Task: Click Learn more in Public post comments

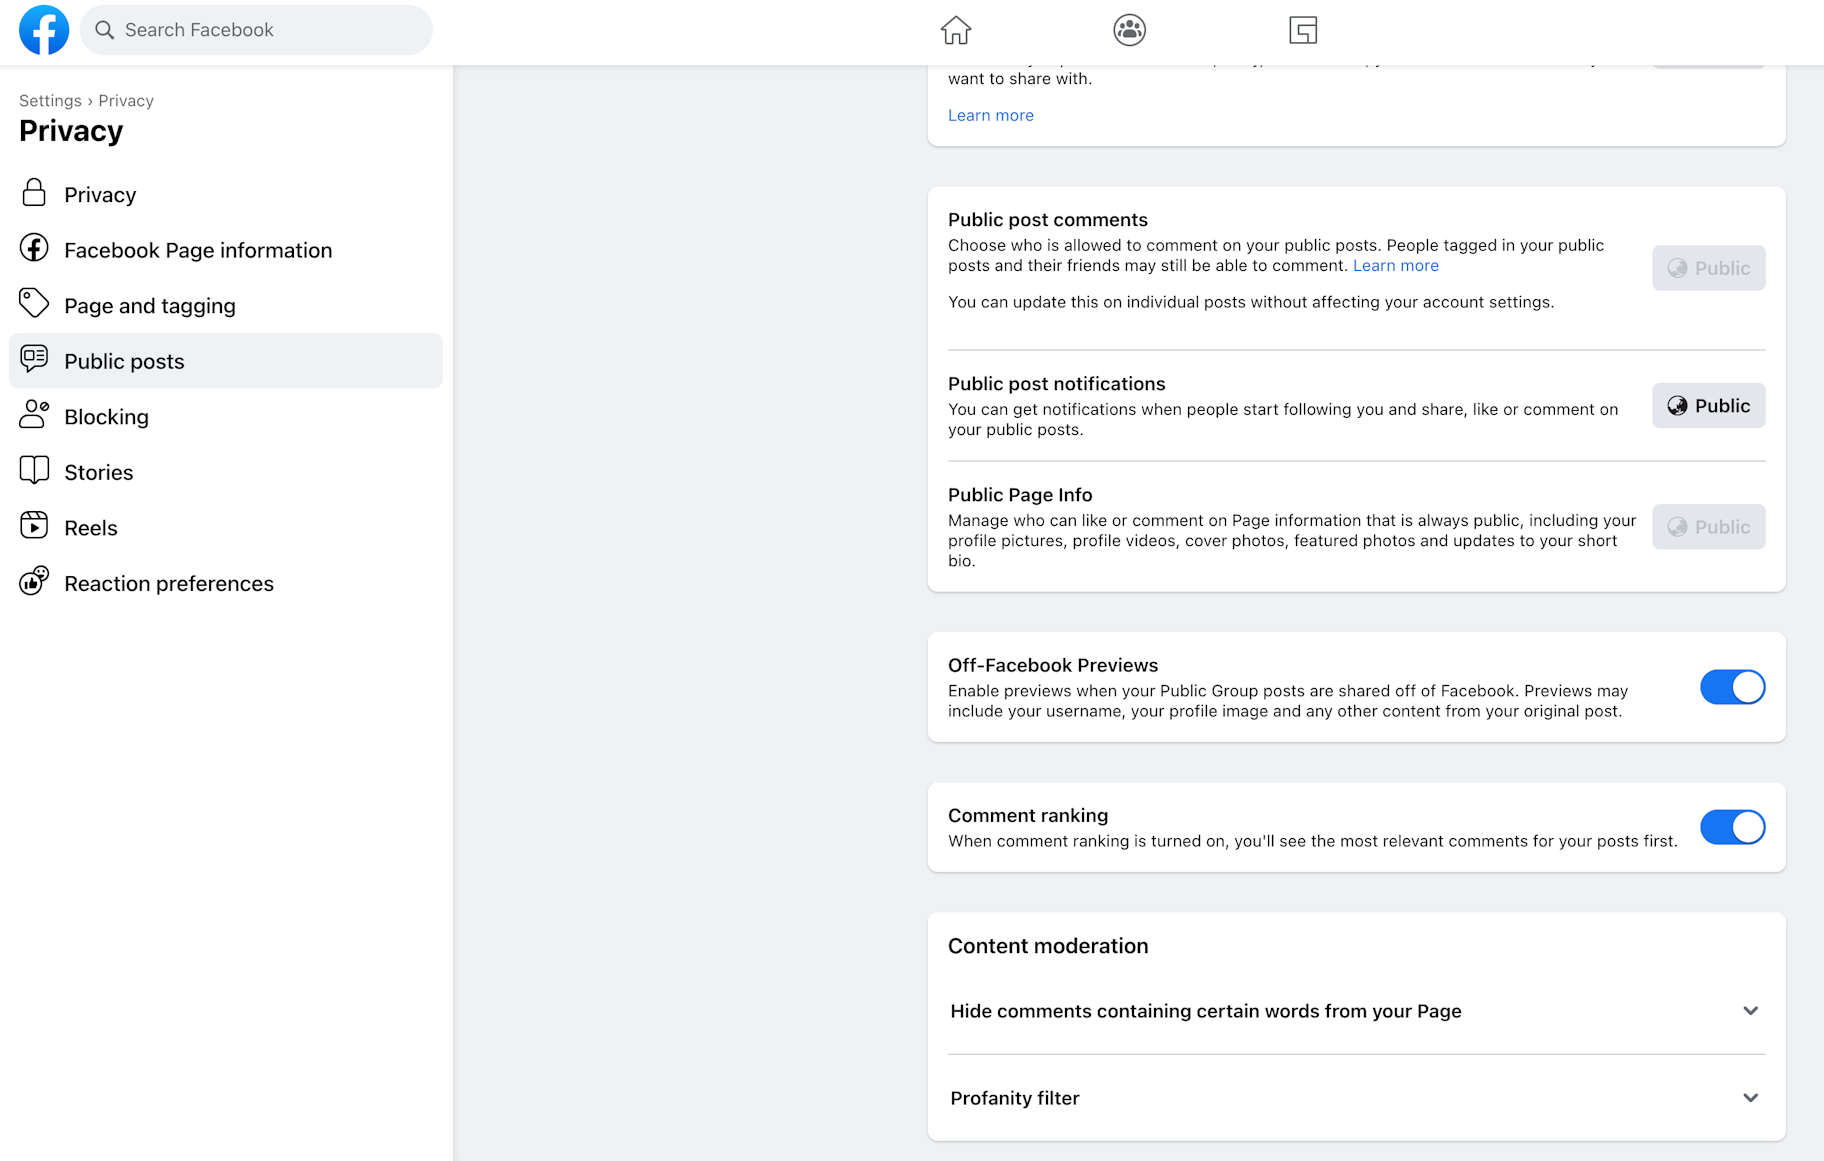Action: click(1395, 266)
